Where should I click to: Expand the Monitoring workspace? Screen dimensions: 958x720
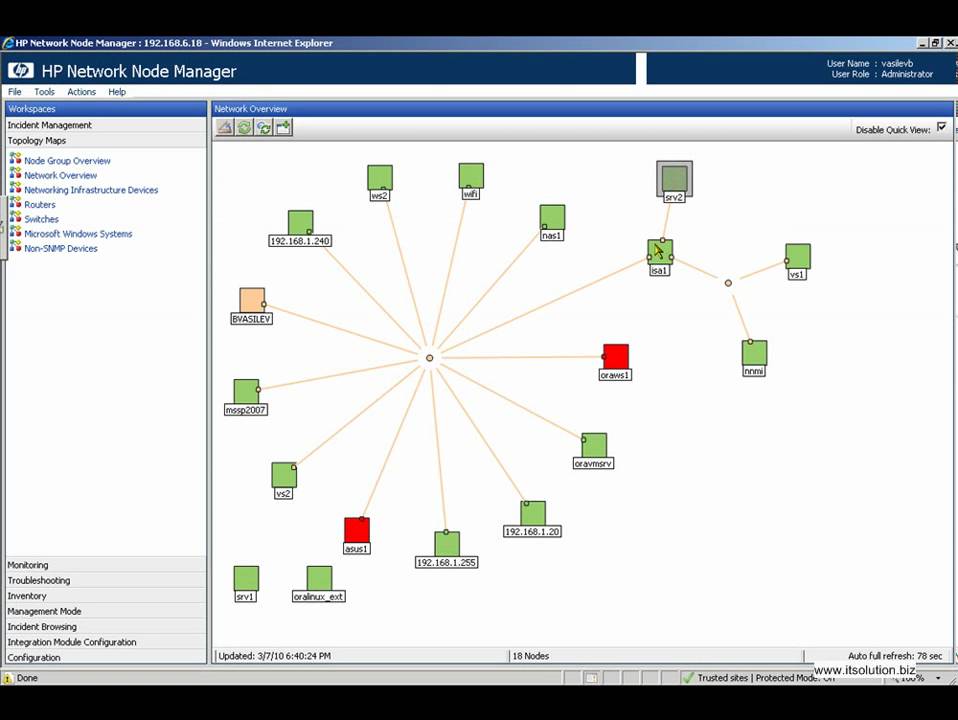pyautogui.click(x=106, y=565)
